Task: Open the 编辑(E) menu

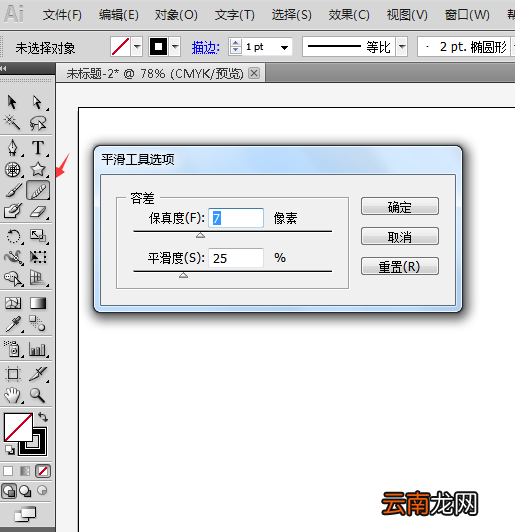Action: pyautogui.click(x=119, y=15)
